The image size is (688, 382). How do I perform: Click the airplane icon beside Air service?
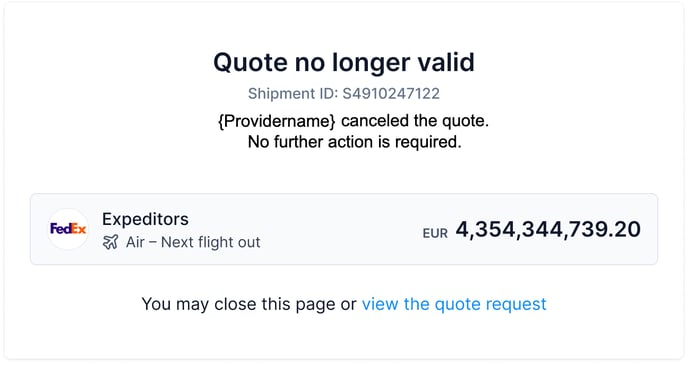pos(111,242)
